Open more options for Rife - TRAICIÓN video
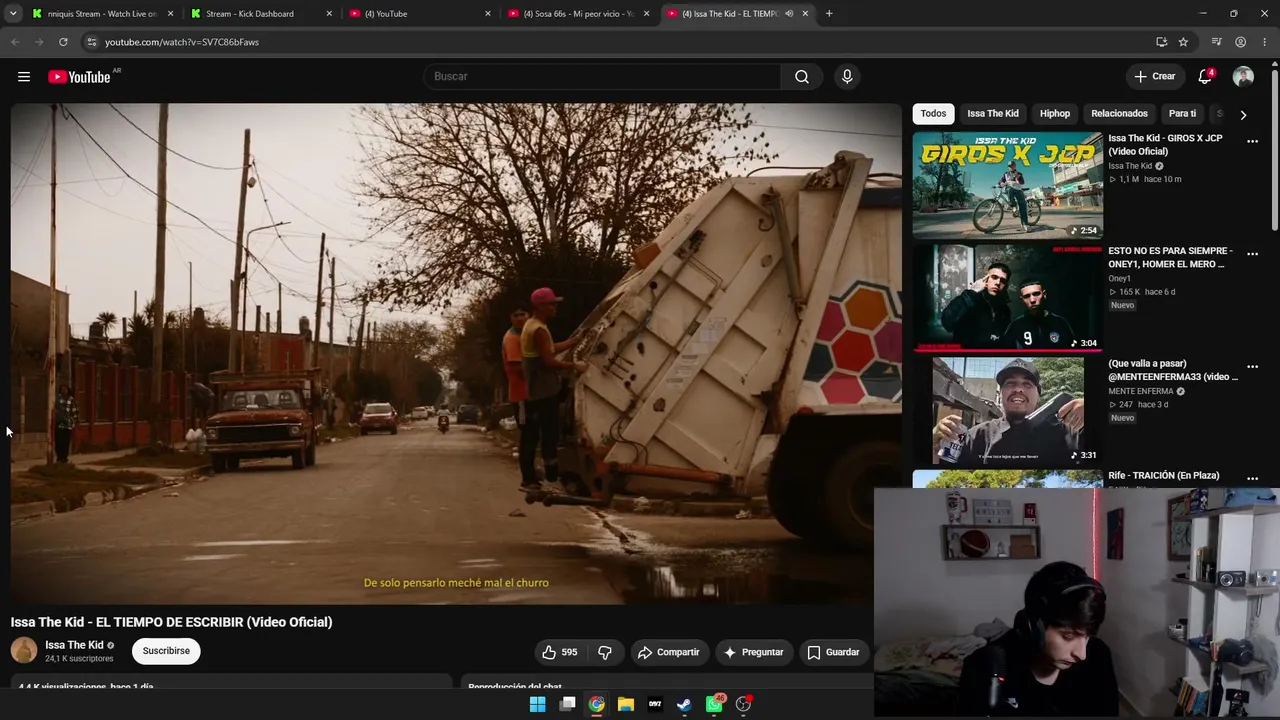The image size is (1280, 720). tap(1252, 479)
